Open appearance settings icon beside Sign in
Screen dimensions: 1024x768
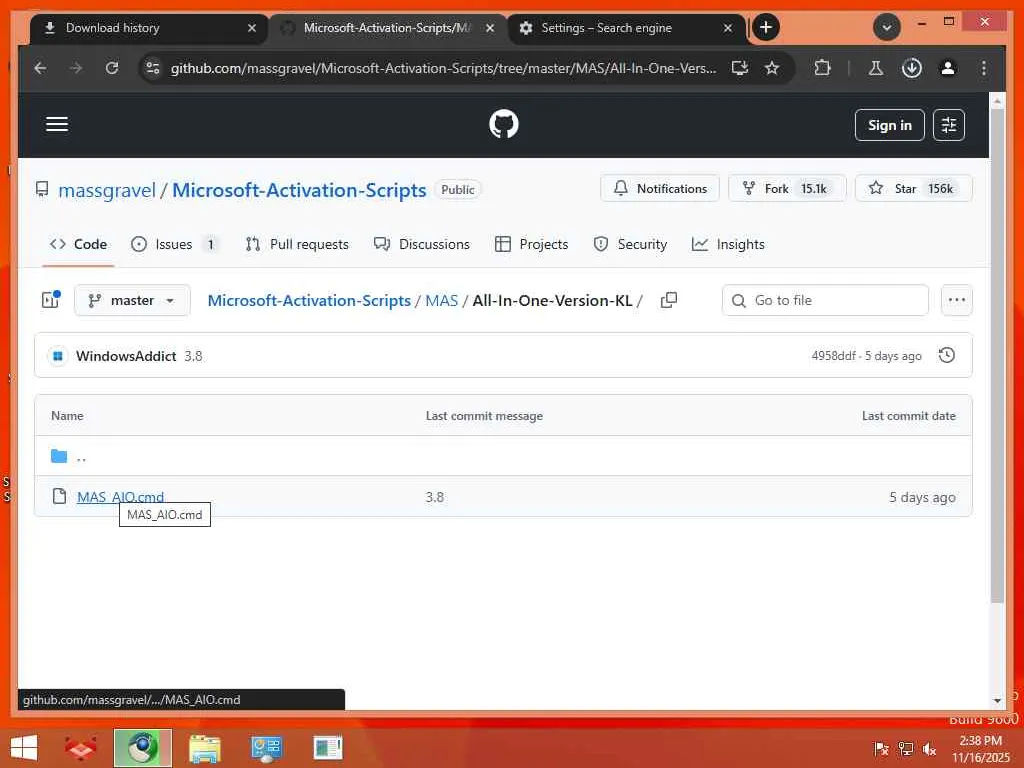(948, 125)
